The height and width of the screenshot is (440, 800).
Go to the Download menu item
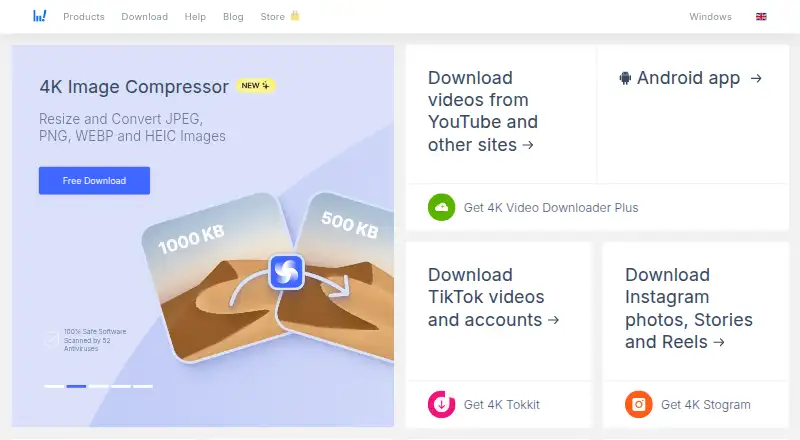tap(144, 17)
